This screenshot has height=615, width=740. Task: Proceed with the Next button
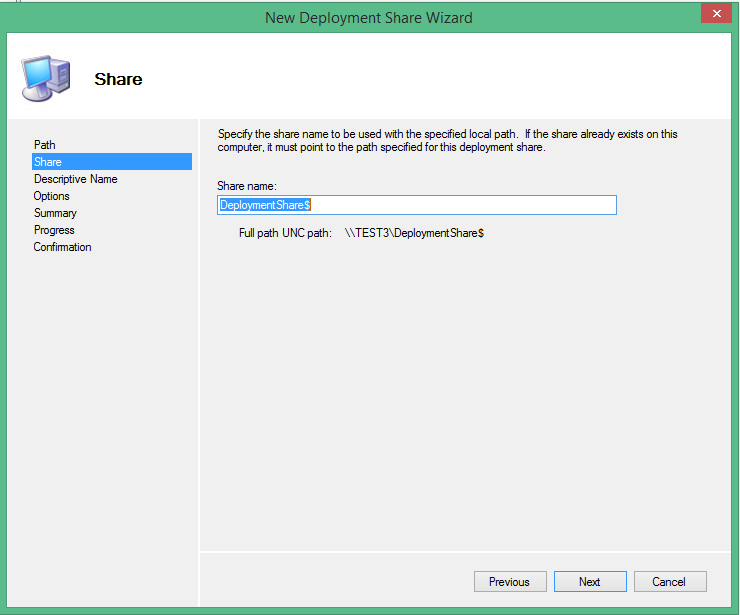589,582
